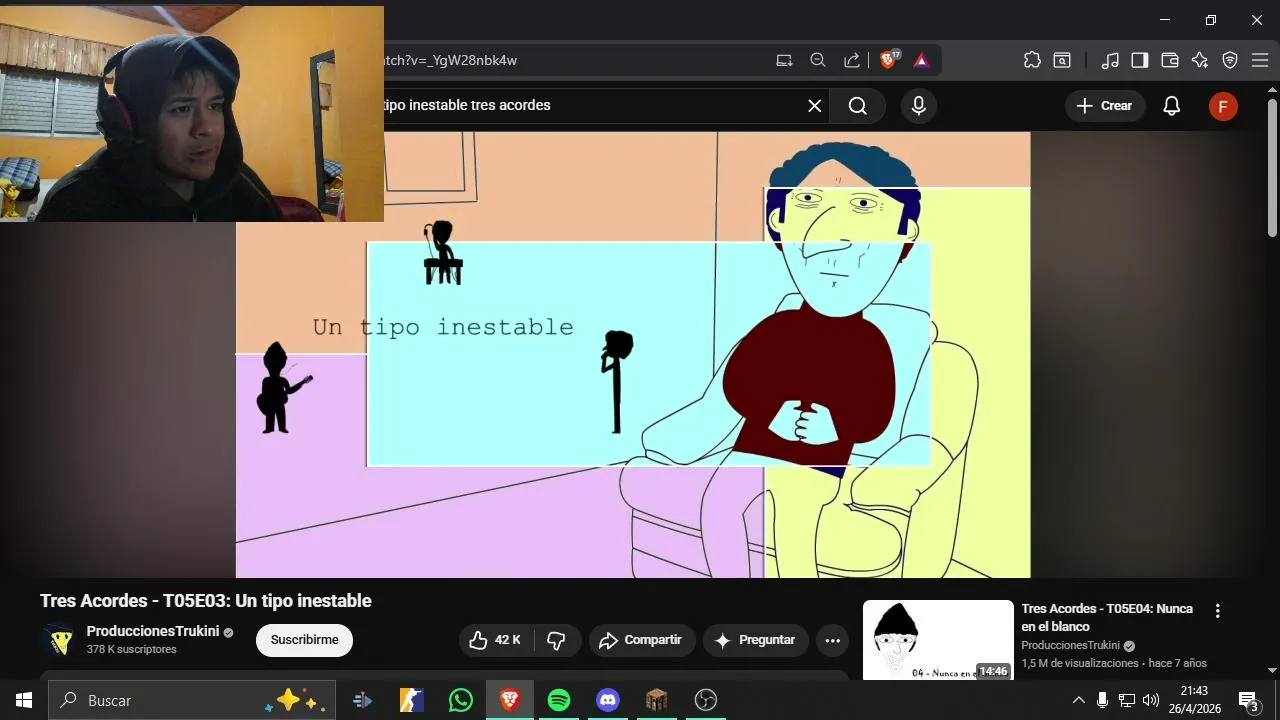This screenshot has width=1280, height=720.
Task: Open the volume speaker tray icon
Action: pos(1151,700)
